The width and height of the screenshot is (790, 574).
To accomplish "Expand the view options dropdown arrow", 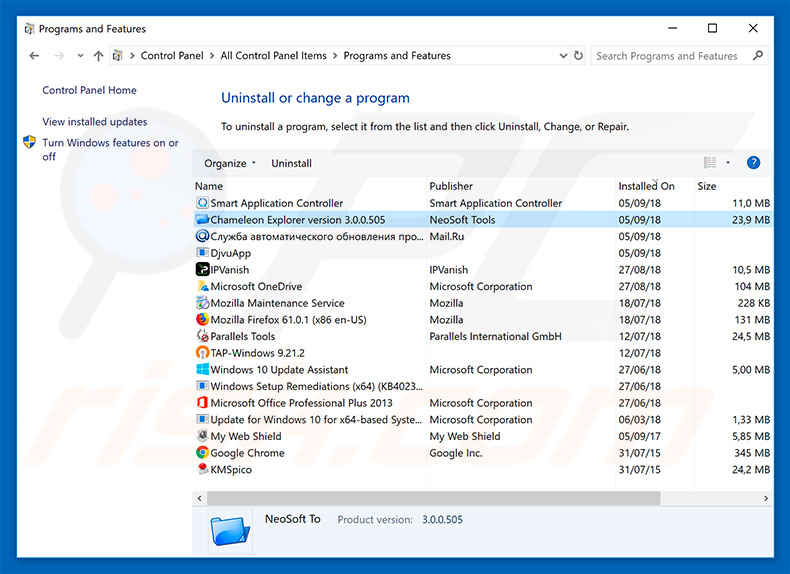I will (728, 163).
